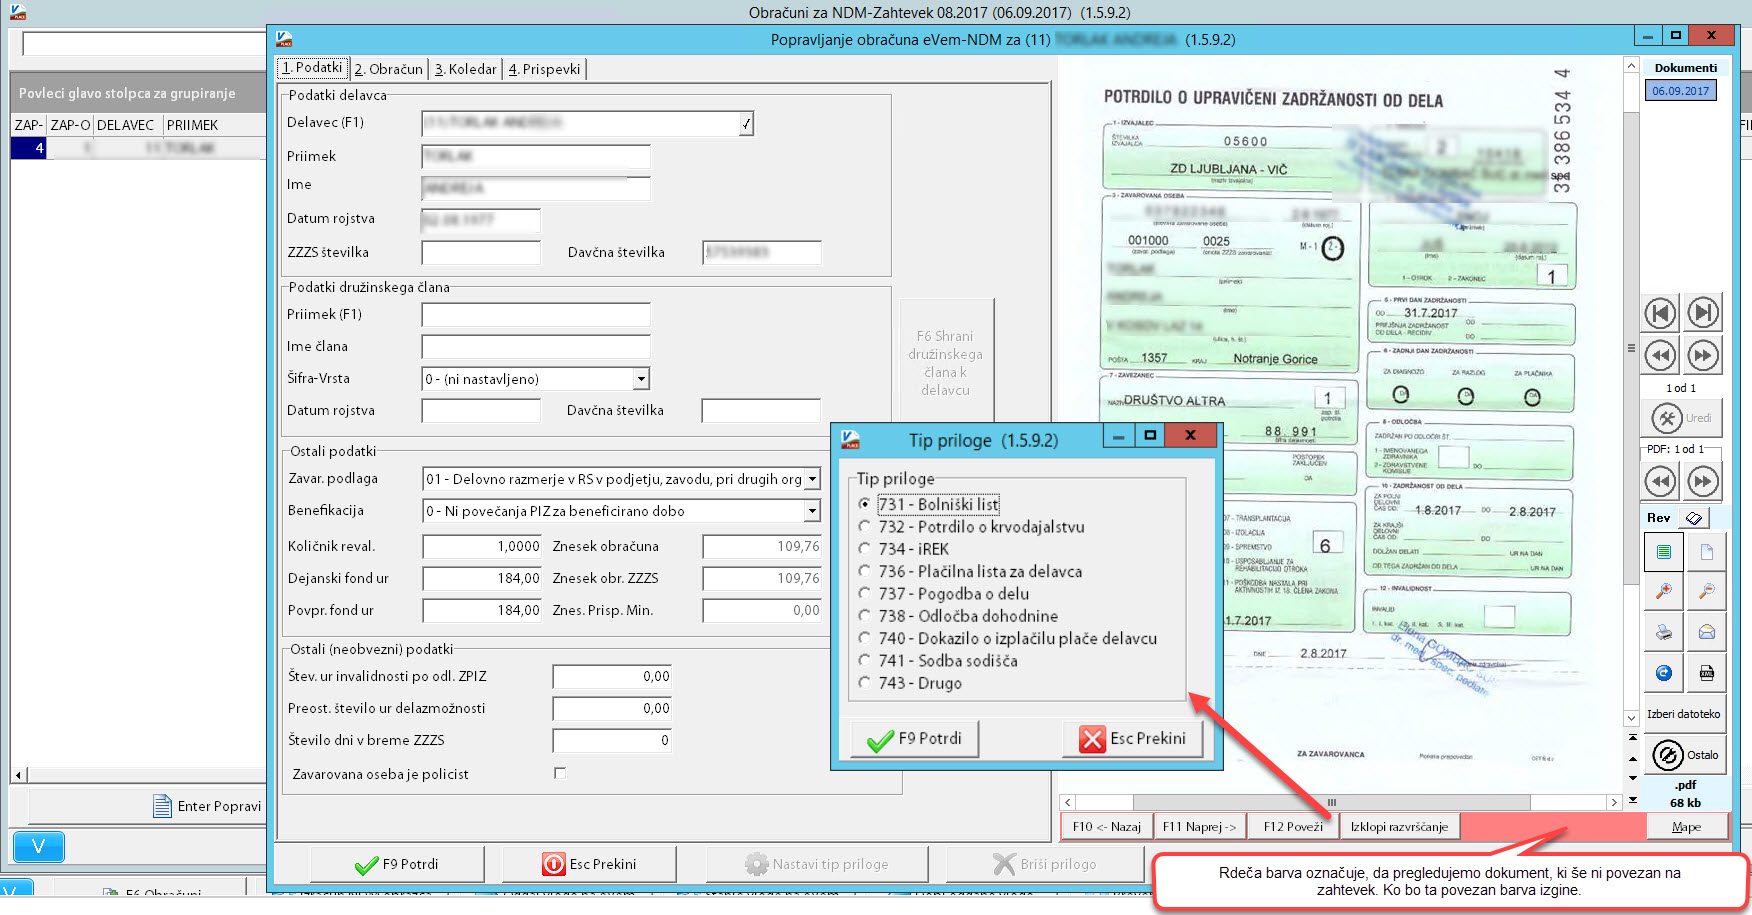Open the 4. Prispevki tab
Viewport: 1752px width, 915px height.
tap(544, 69)
